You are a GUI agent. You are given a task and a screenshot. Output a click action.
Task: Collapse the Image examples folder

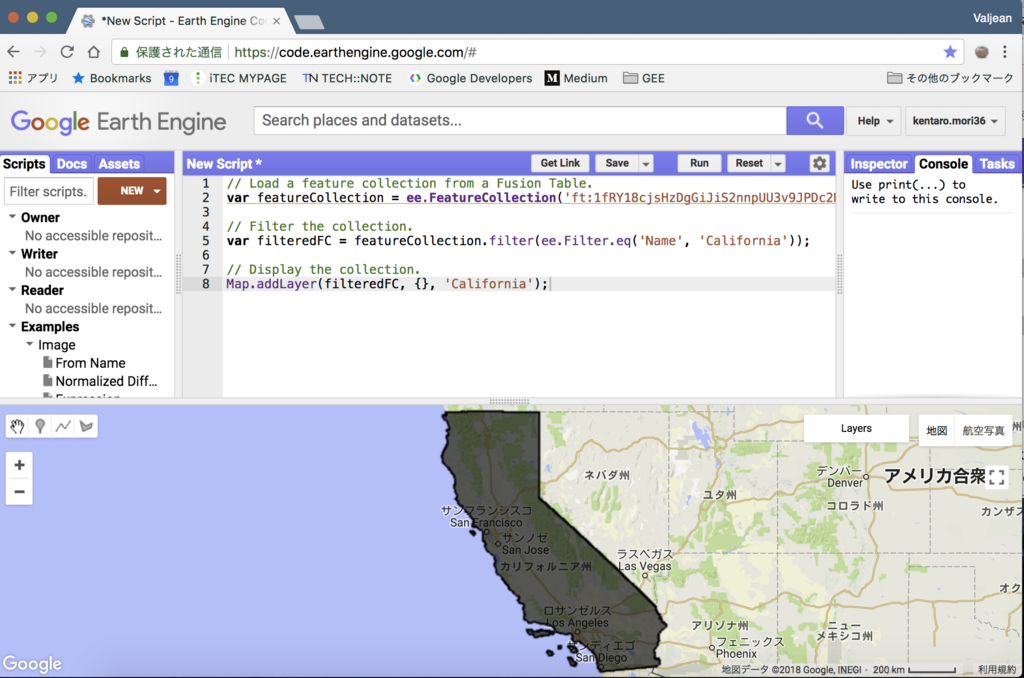(x=29, y=344)
